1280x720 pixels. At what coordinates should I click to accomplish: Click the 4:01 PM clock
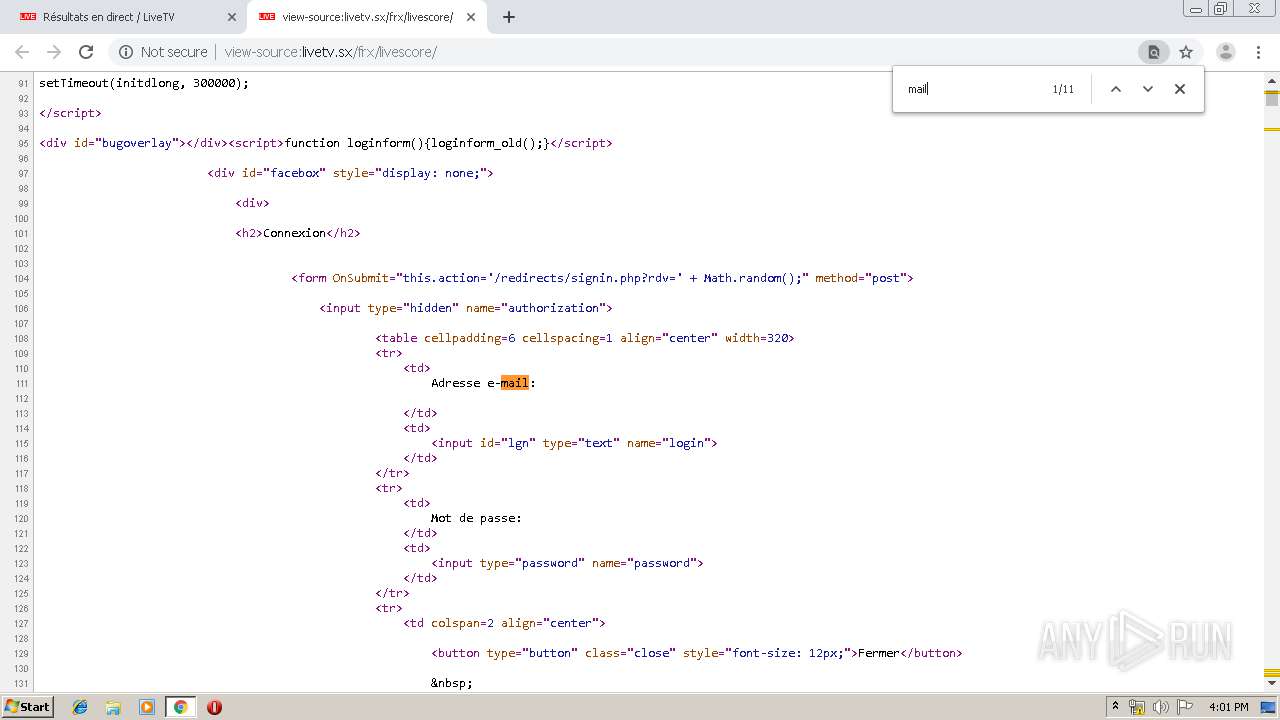(1228, 707)
